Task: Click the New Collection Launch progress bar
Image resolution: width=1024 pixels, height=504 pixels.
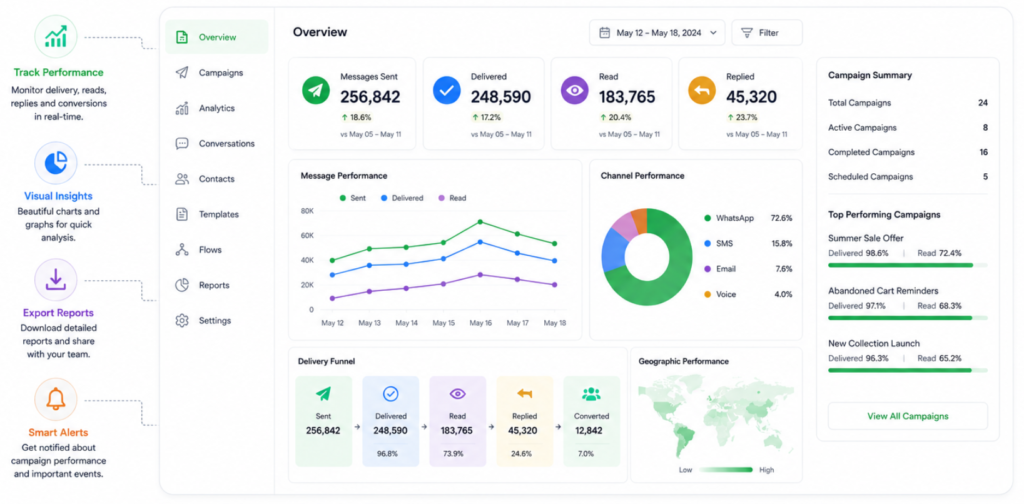Action: [908, 370]
